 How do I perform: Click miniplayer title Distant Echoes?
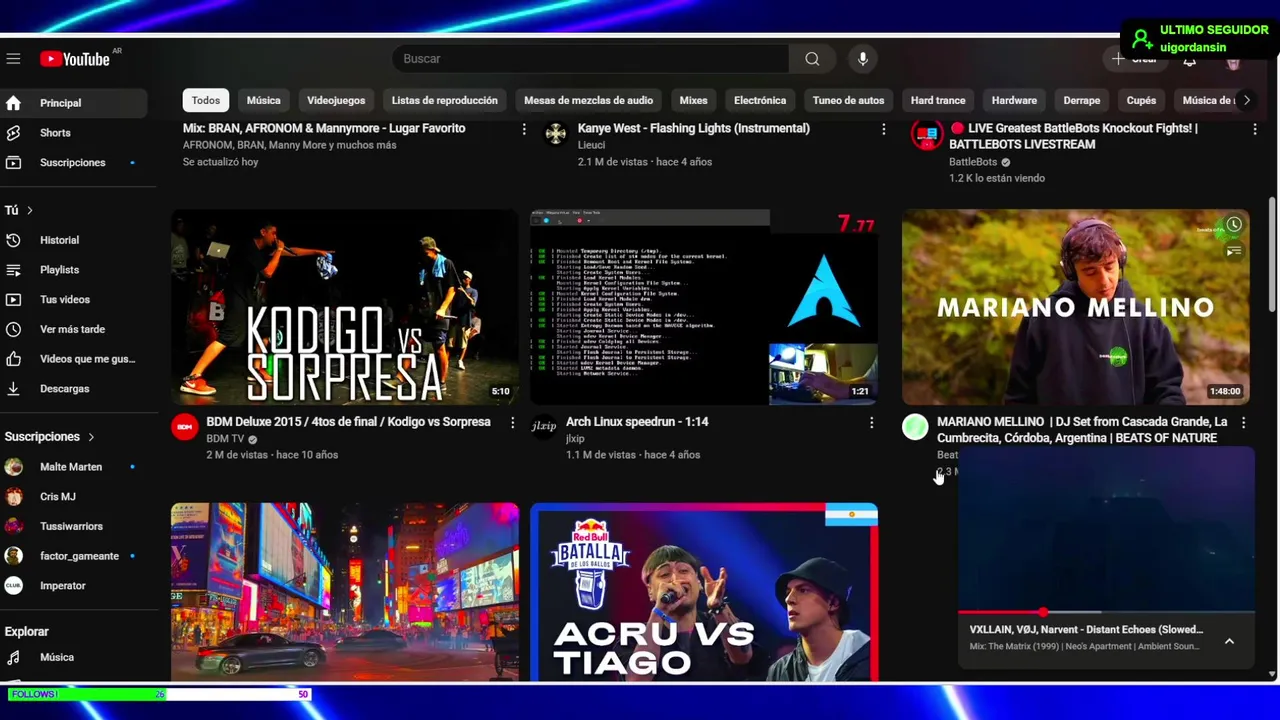1086,630
